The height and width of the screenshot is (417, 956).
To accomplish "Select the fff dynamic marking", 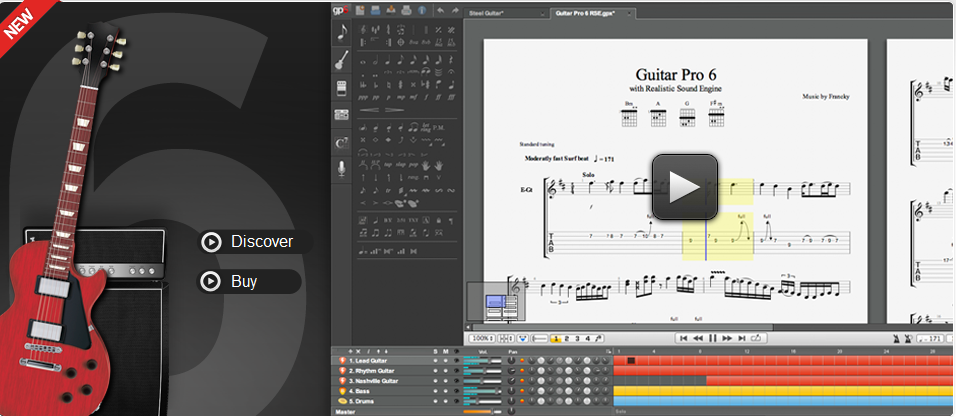I will 451,98.
